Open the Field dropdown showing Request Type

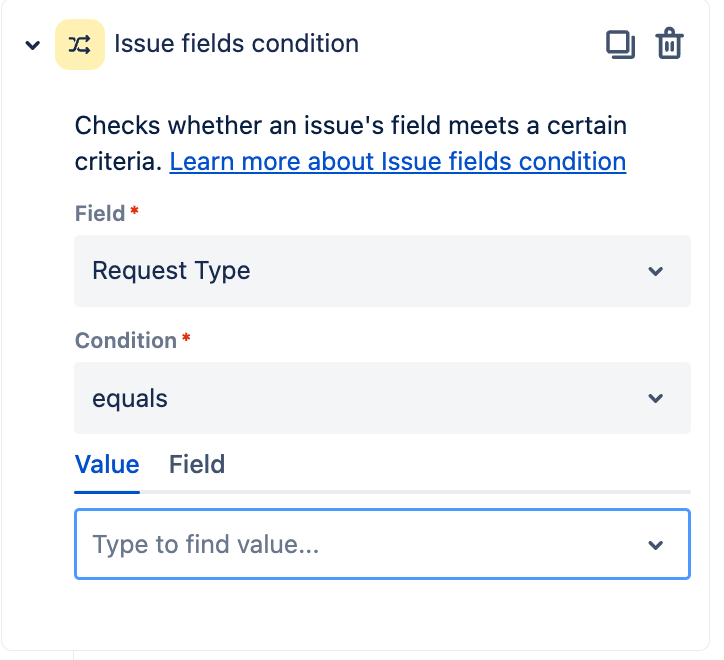click(x=382, y=271)
